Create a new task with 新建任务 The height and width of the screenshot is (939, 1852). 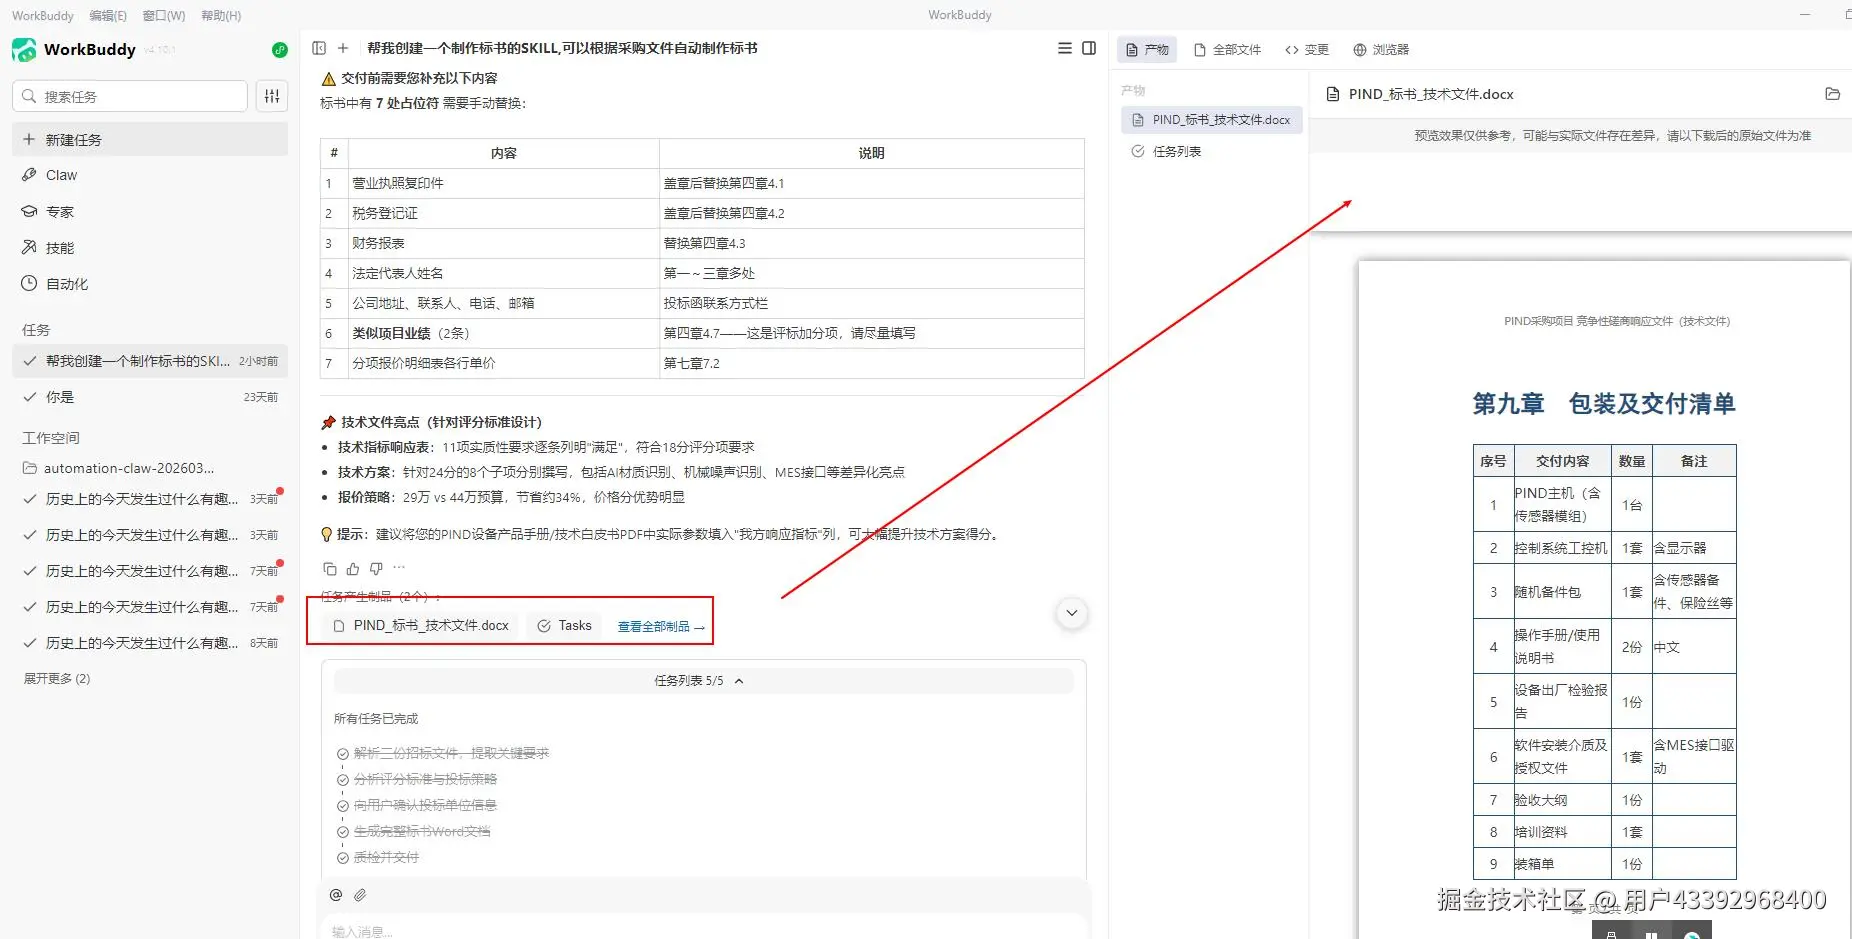(x=150, y=140)
